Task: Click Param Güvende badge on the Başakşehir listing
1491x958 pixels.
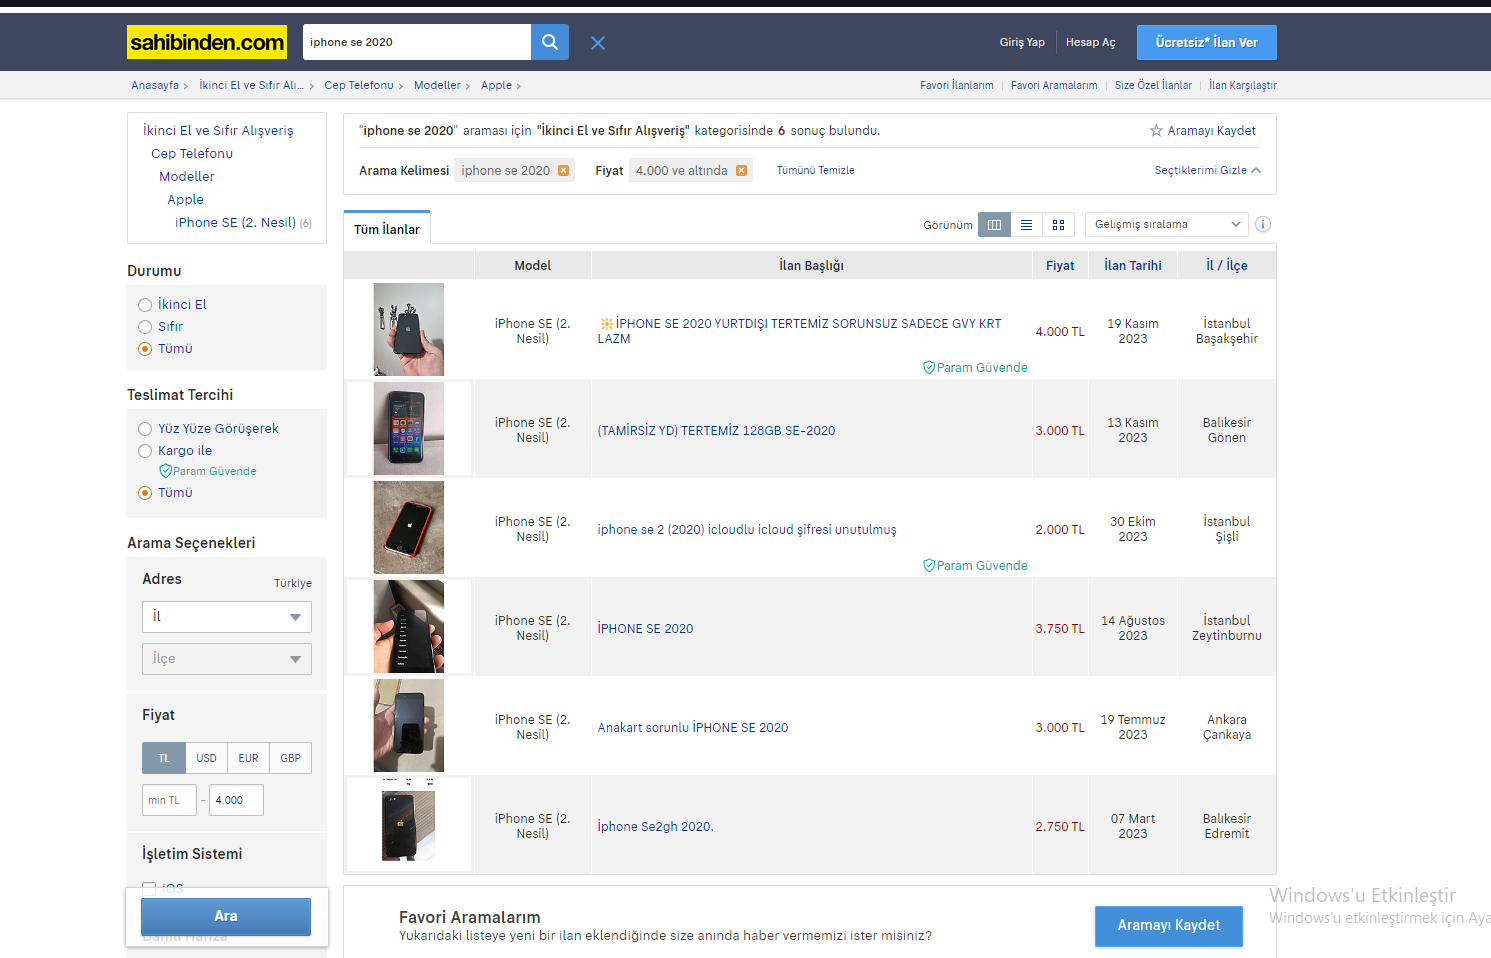Action: (975, 368)
